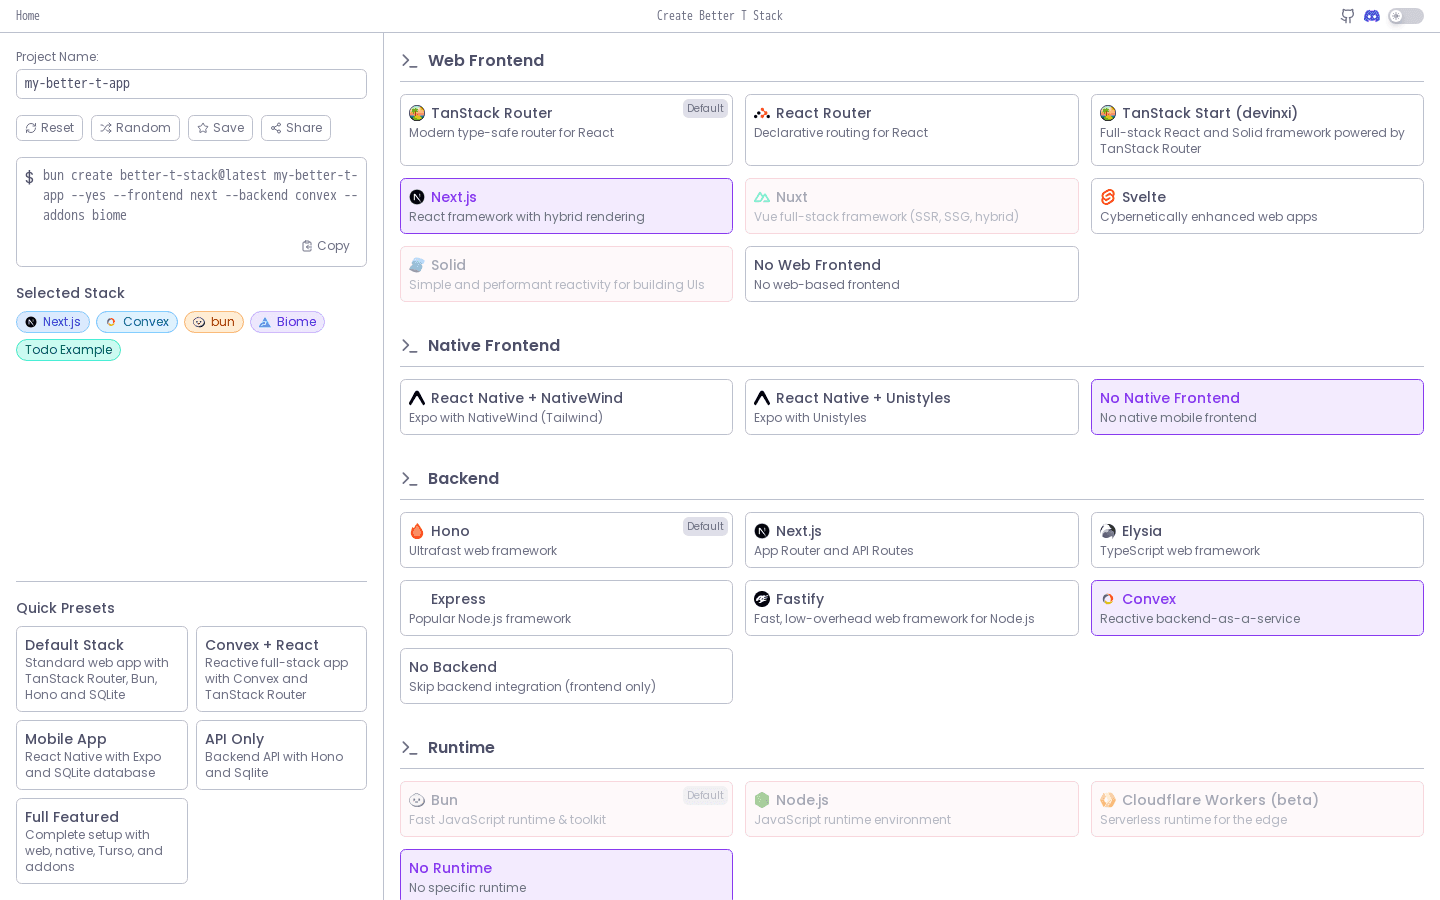Share the current stack
The height and width of the screenshot is (900, 1440).
(x=296, y=128)
